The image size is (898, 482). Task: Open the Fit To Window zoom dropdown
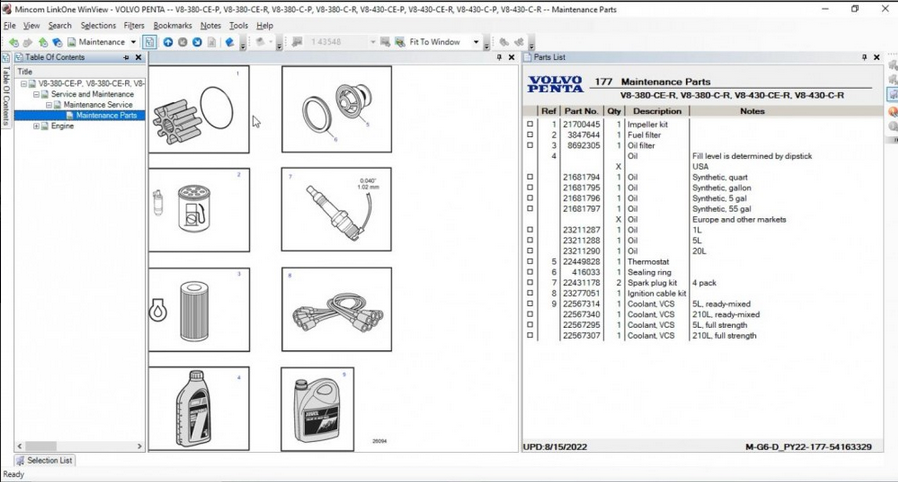(475, 42)
